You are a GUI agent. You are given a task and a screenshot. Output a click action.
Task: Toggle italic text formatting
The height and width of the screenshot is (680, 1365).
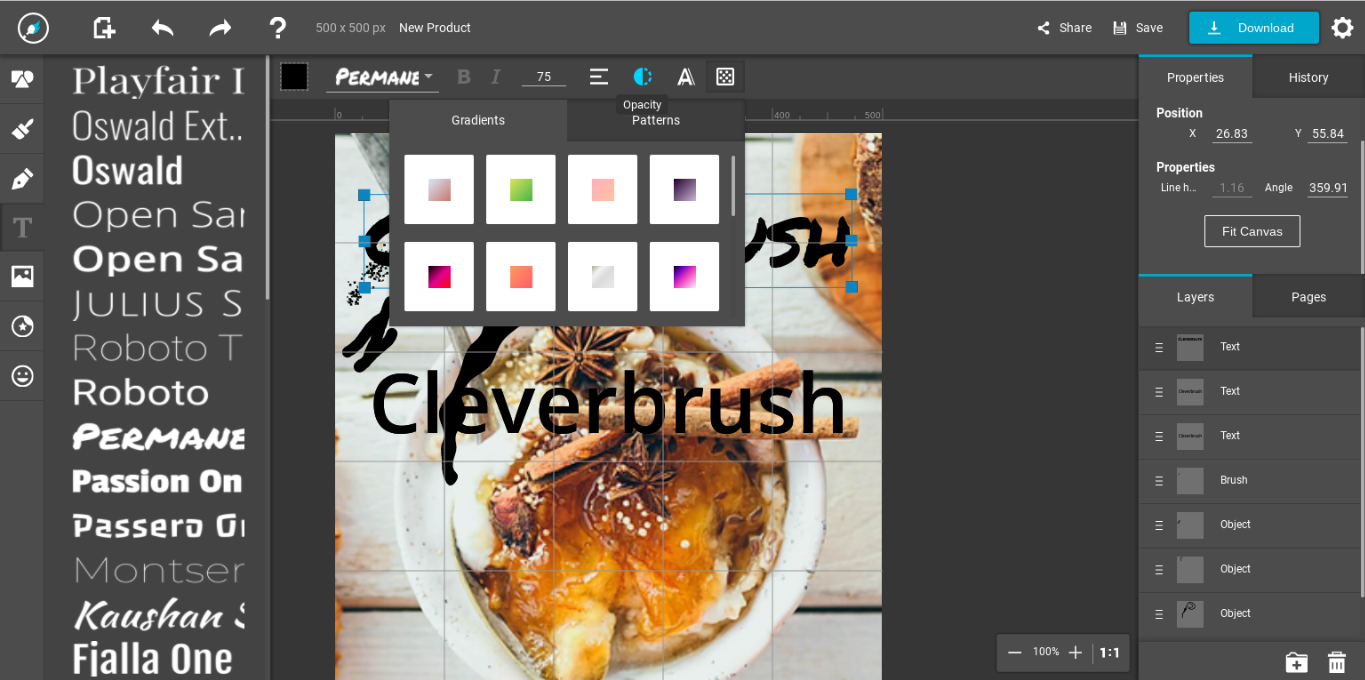495,77
